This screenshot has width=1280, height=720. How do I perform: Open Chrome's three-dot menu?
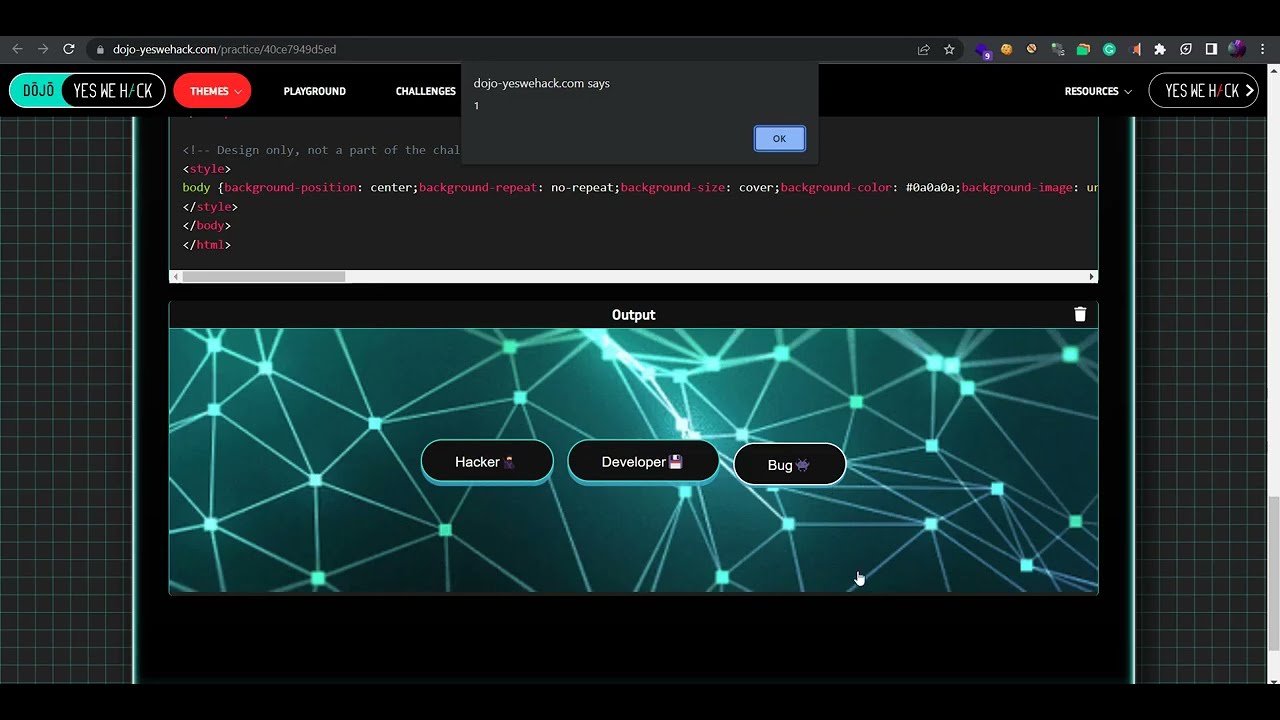coord(1263,49)
